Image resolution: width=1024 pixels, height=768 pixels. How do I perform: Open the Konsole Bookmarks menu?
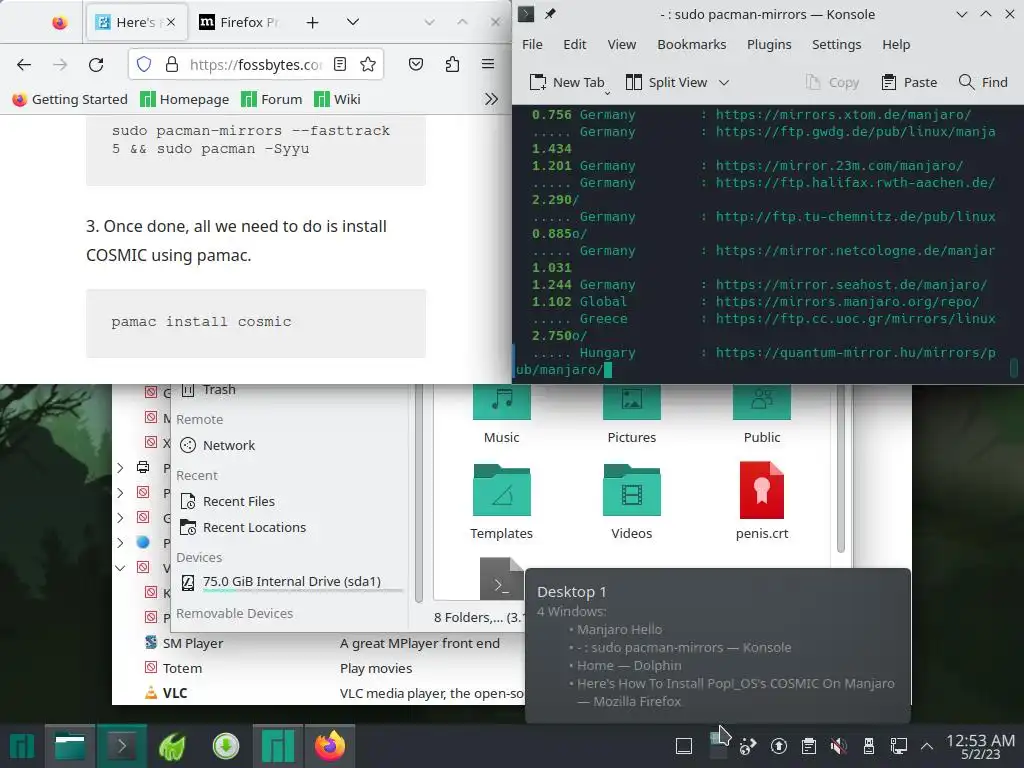pyautogui.click(x=692, y=44)
